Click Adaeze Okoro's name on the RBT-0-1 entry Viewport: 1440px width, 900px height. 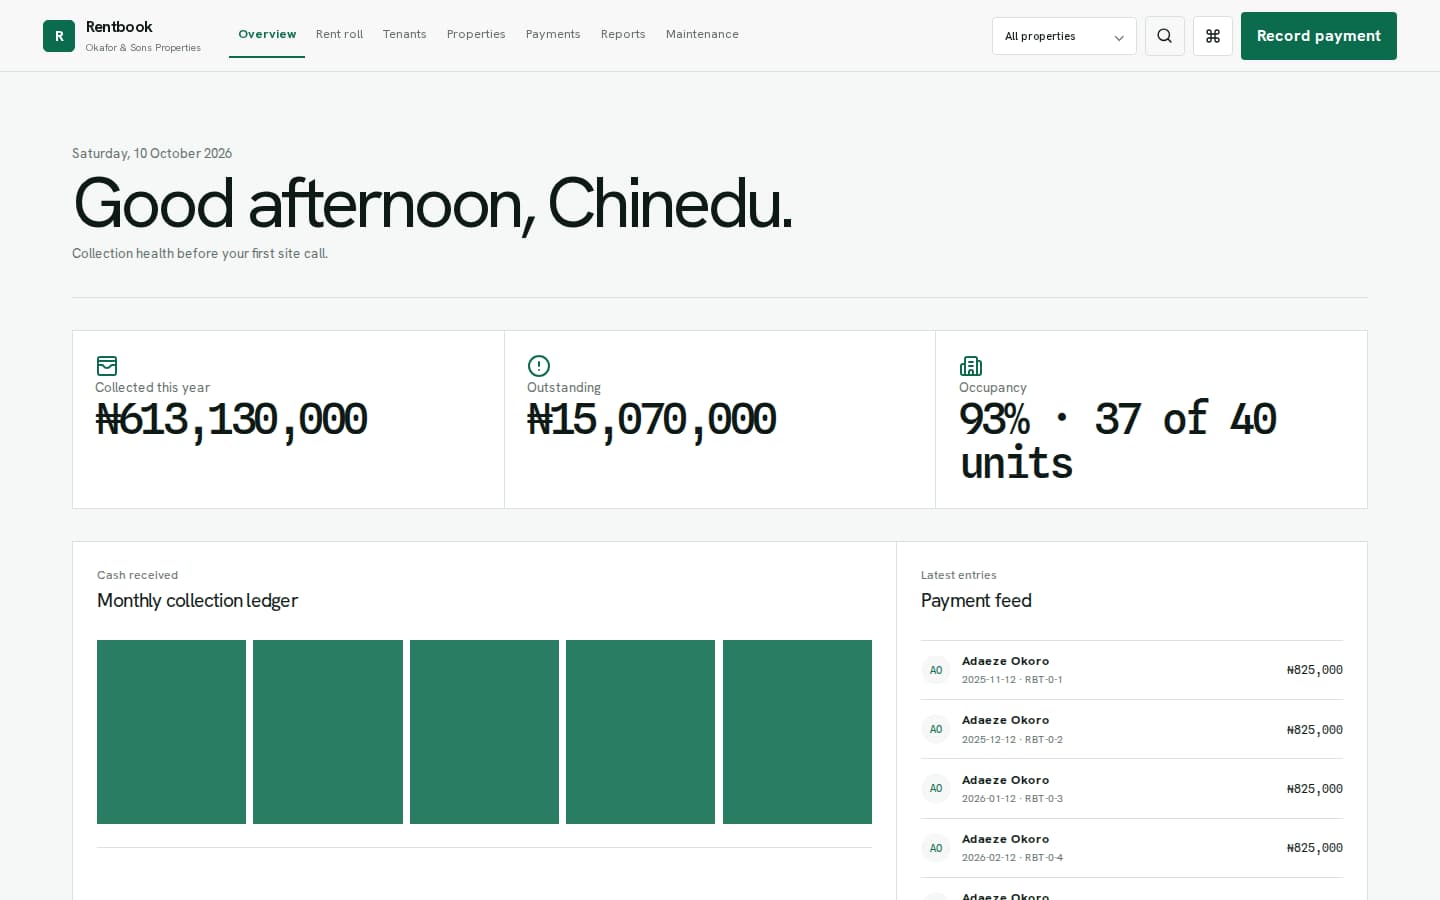[1006, 661]
